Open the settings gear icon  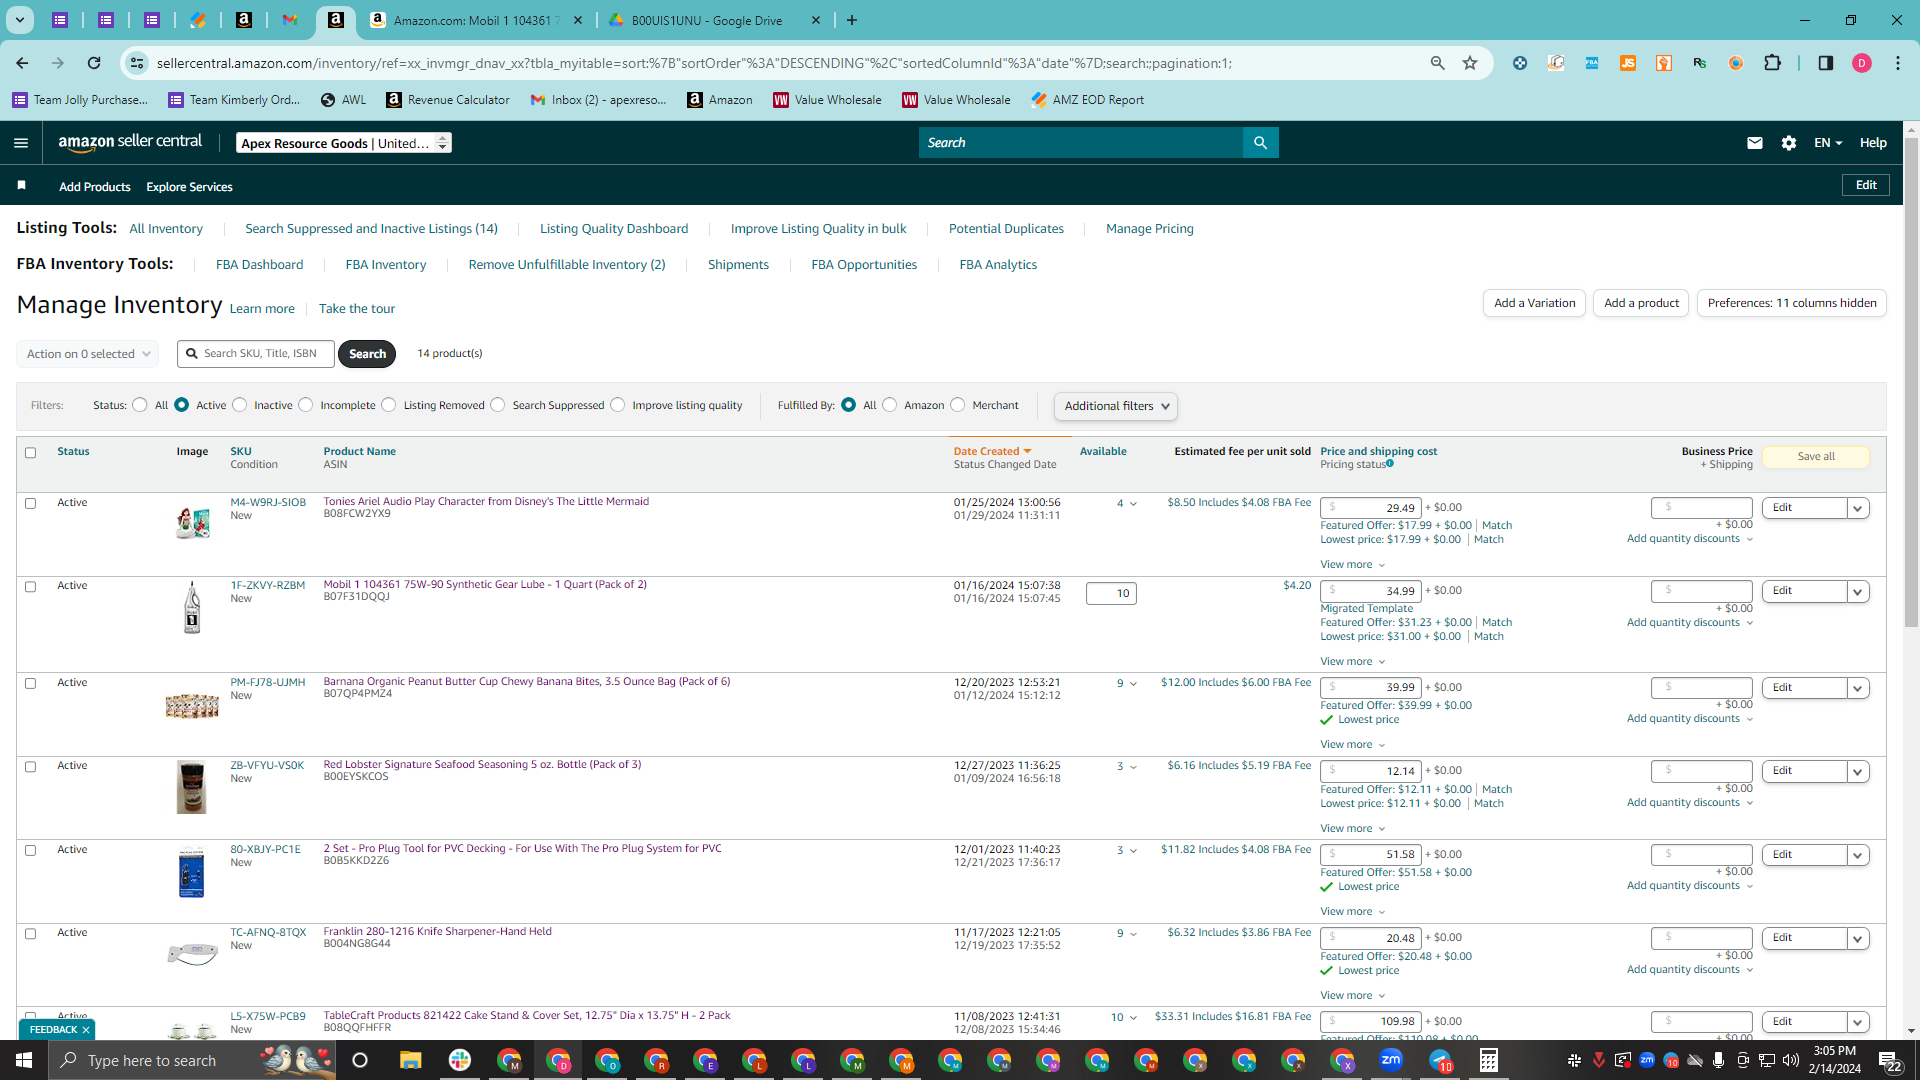pos(1789,143)
